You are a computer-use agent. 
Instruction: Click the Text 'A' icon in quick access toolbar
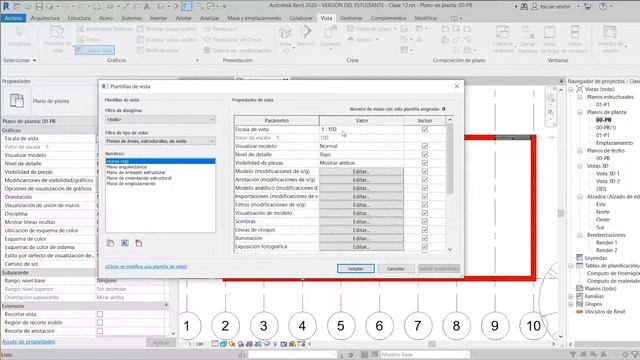(x=147, y=7)
